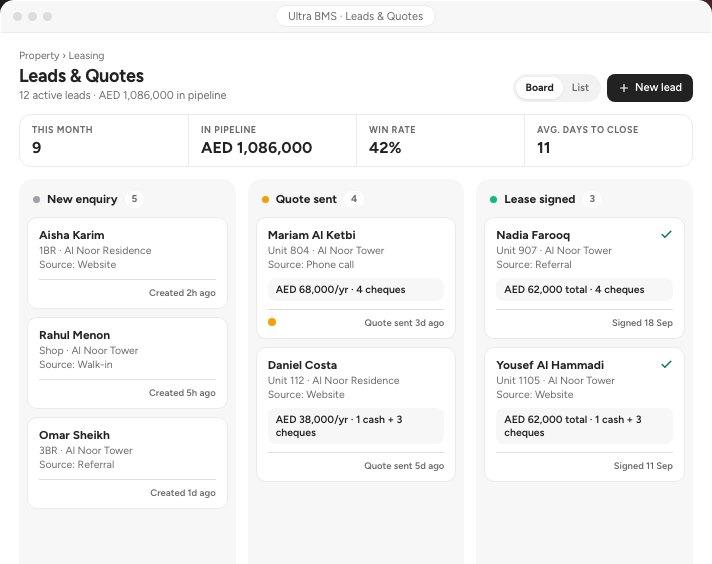
Task: Click 1BR · Al Noor Residence text
Action: 95,250
